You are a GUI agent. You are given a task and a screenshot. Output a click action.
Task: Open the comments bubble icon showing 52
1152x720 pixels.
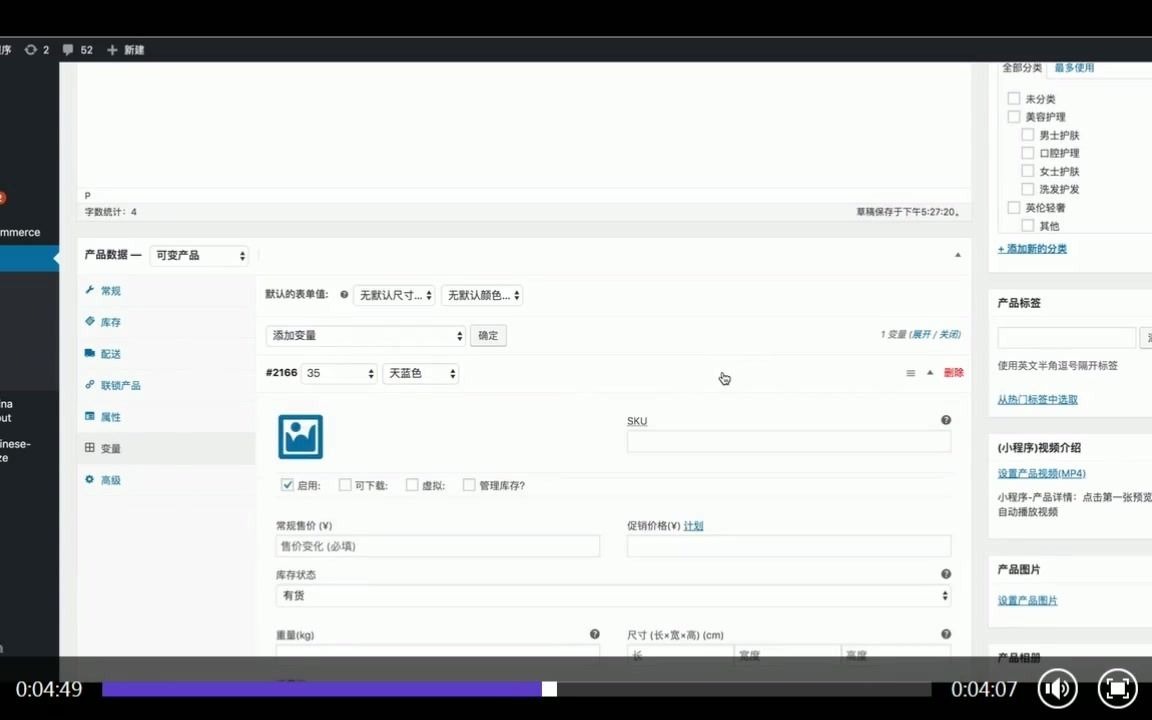point(68,50)
